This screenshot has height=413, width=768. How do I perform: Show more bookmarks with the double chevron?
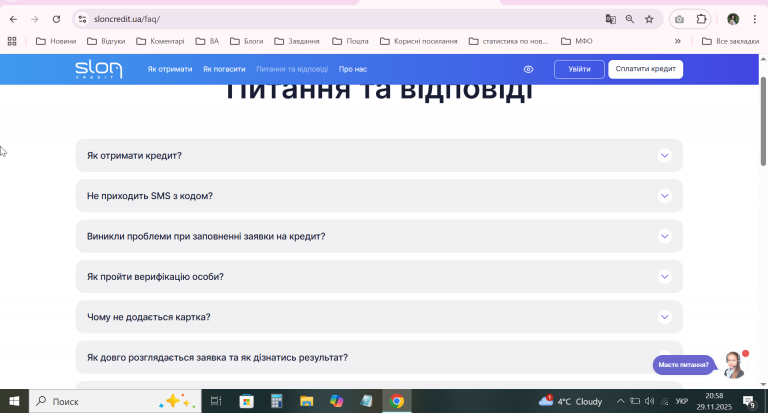[x=678, y=41]
